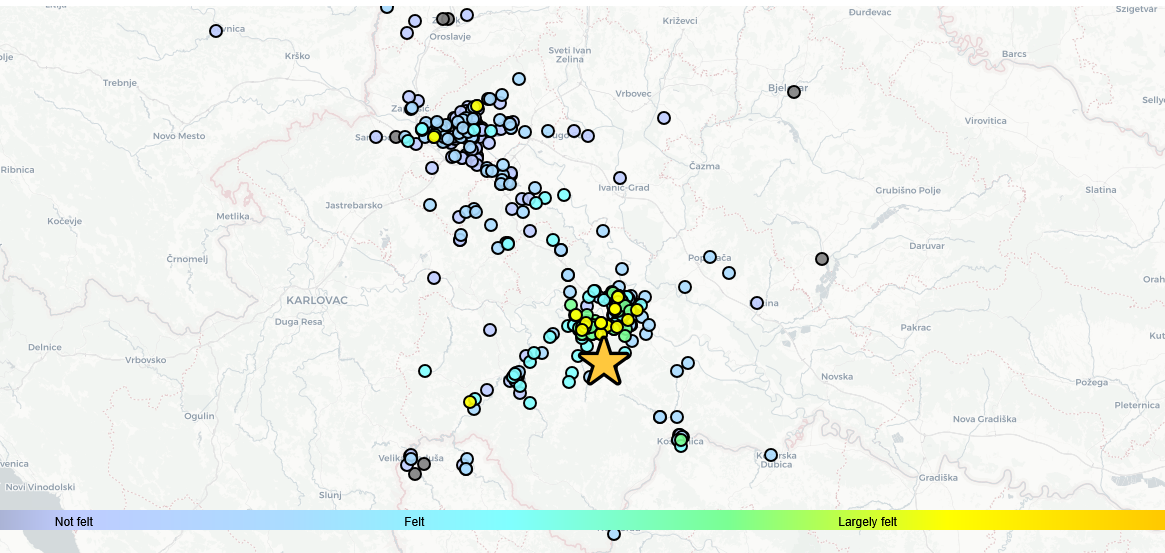
Task: Click the Križevci town label
Action: tap(680, 21)
